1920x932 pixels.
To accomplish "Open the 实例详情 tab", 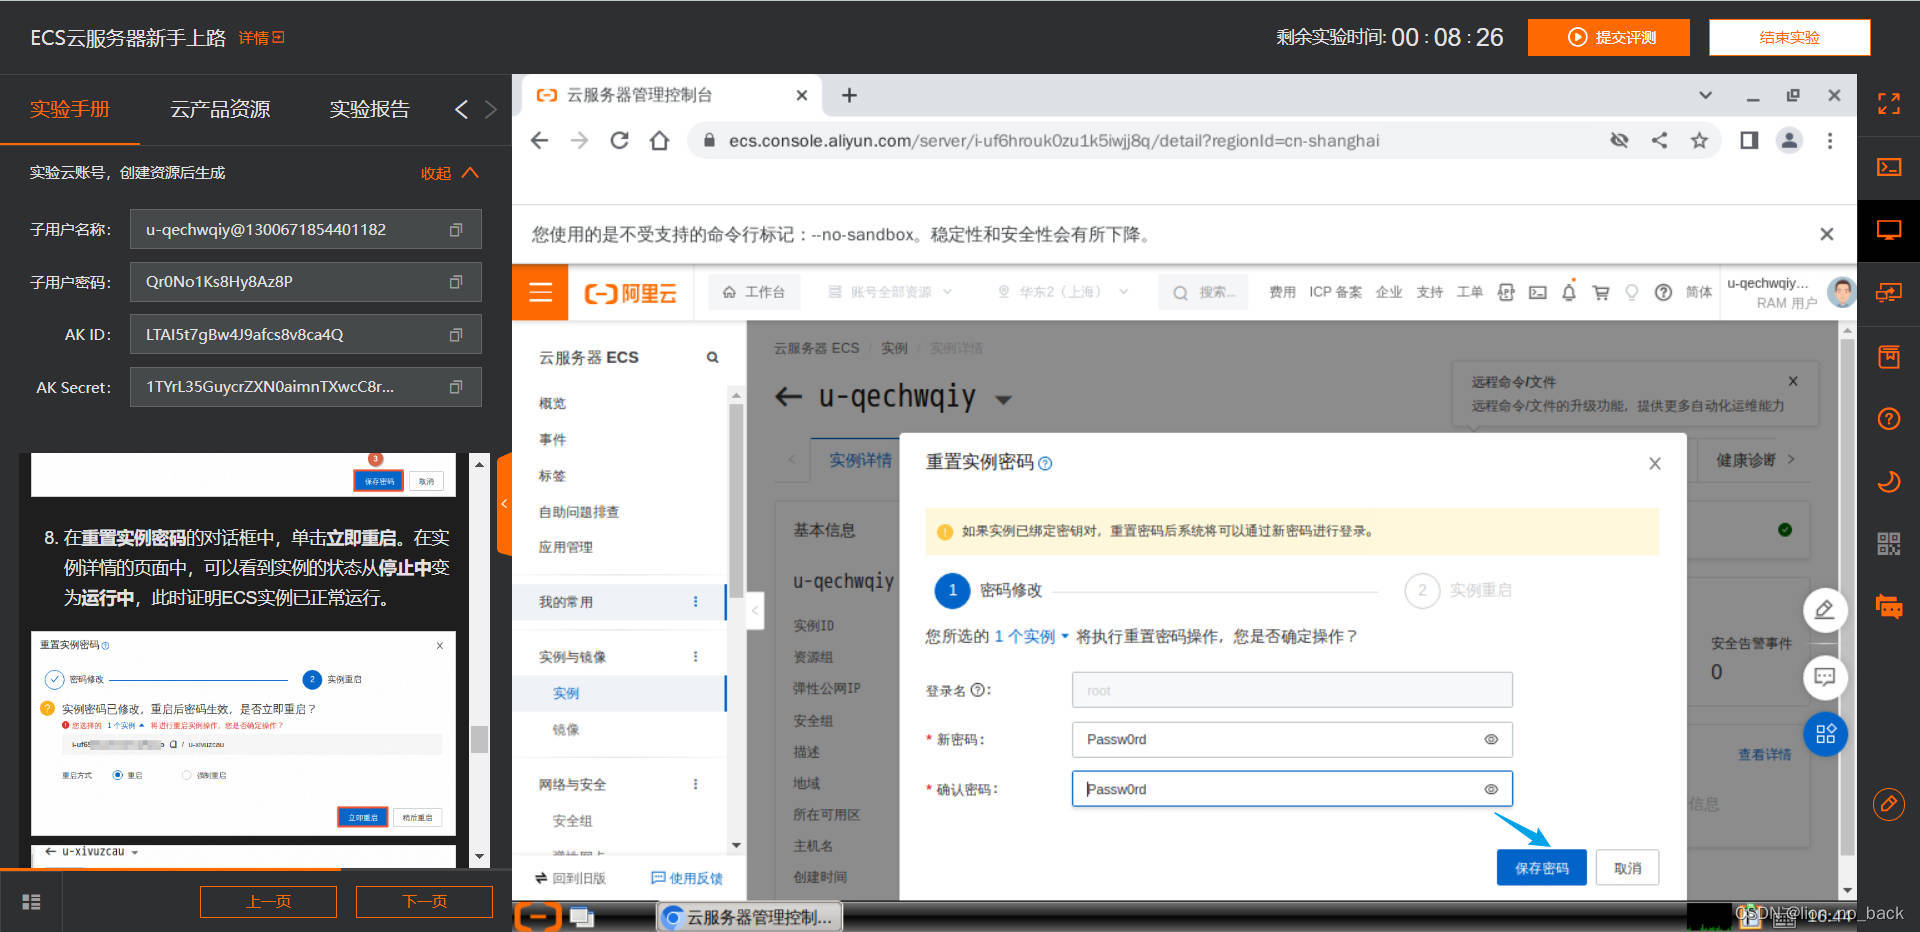I will click(860, 460).
